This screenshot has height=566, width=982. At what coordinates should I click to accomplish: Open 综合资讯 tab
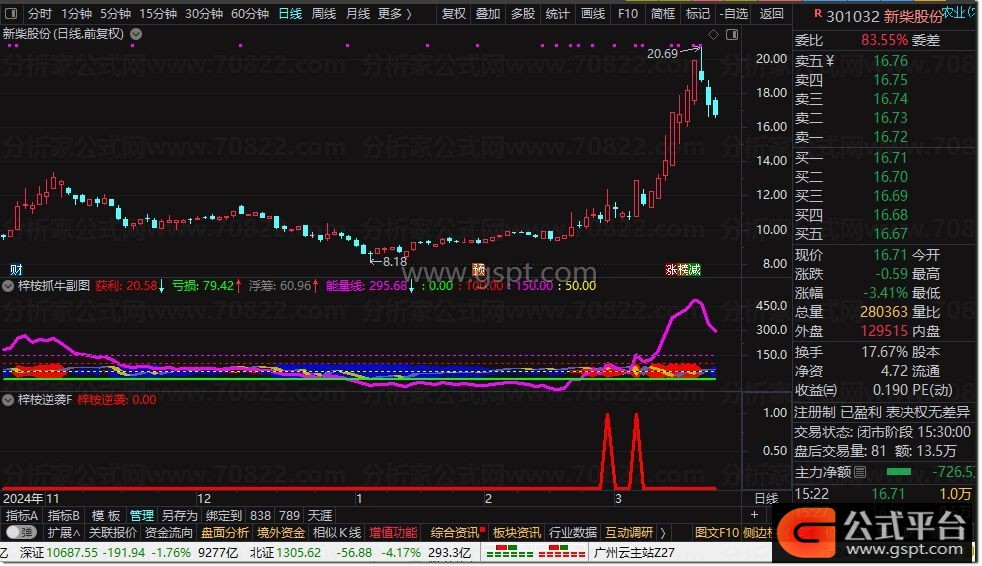pos(455,533)
